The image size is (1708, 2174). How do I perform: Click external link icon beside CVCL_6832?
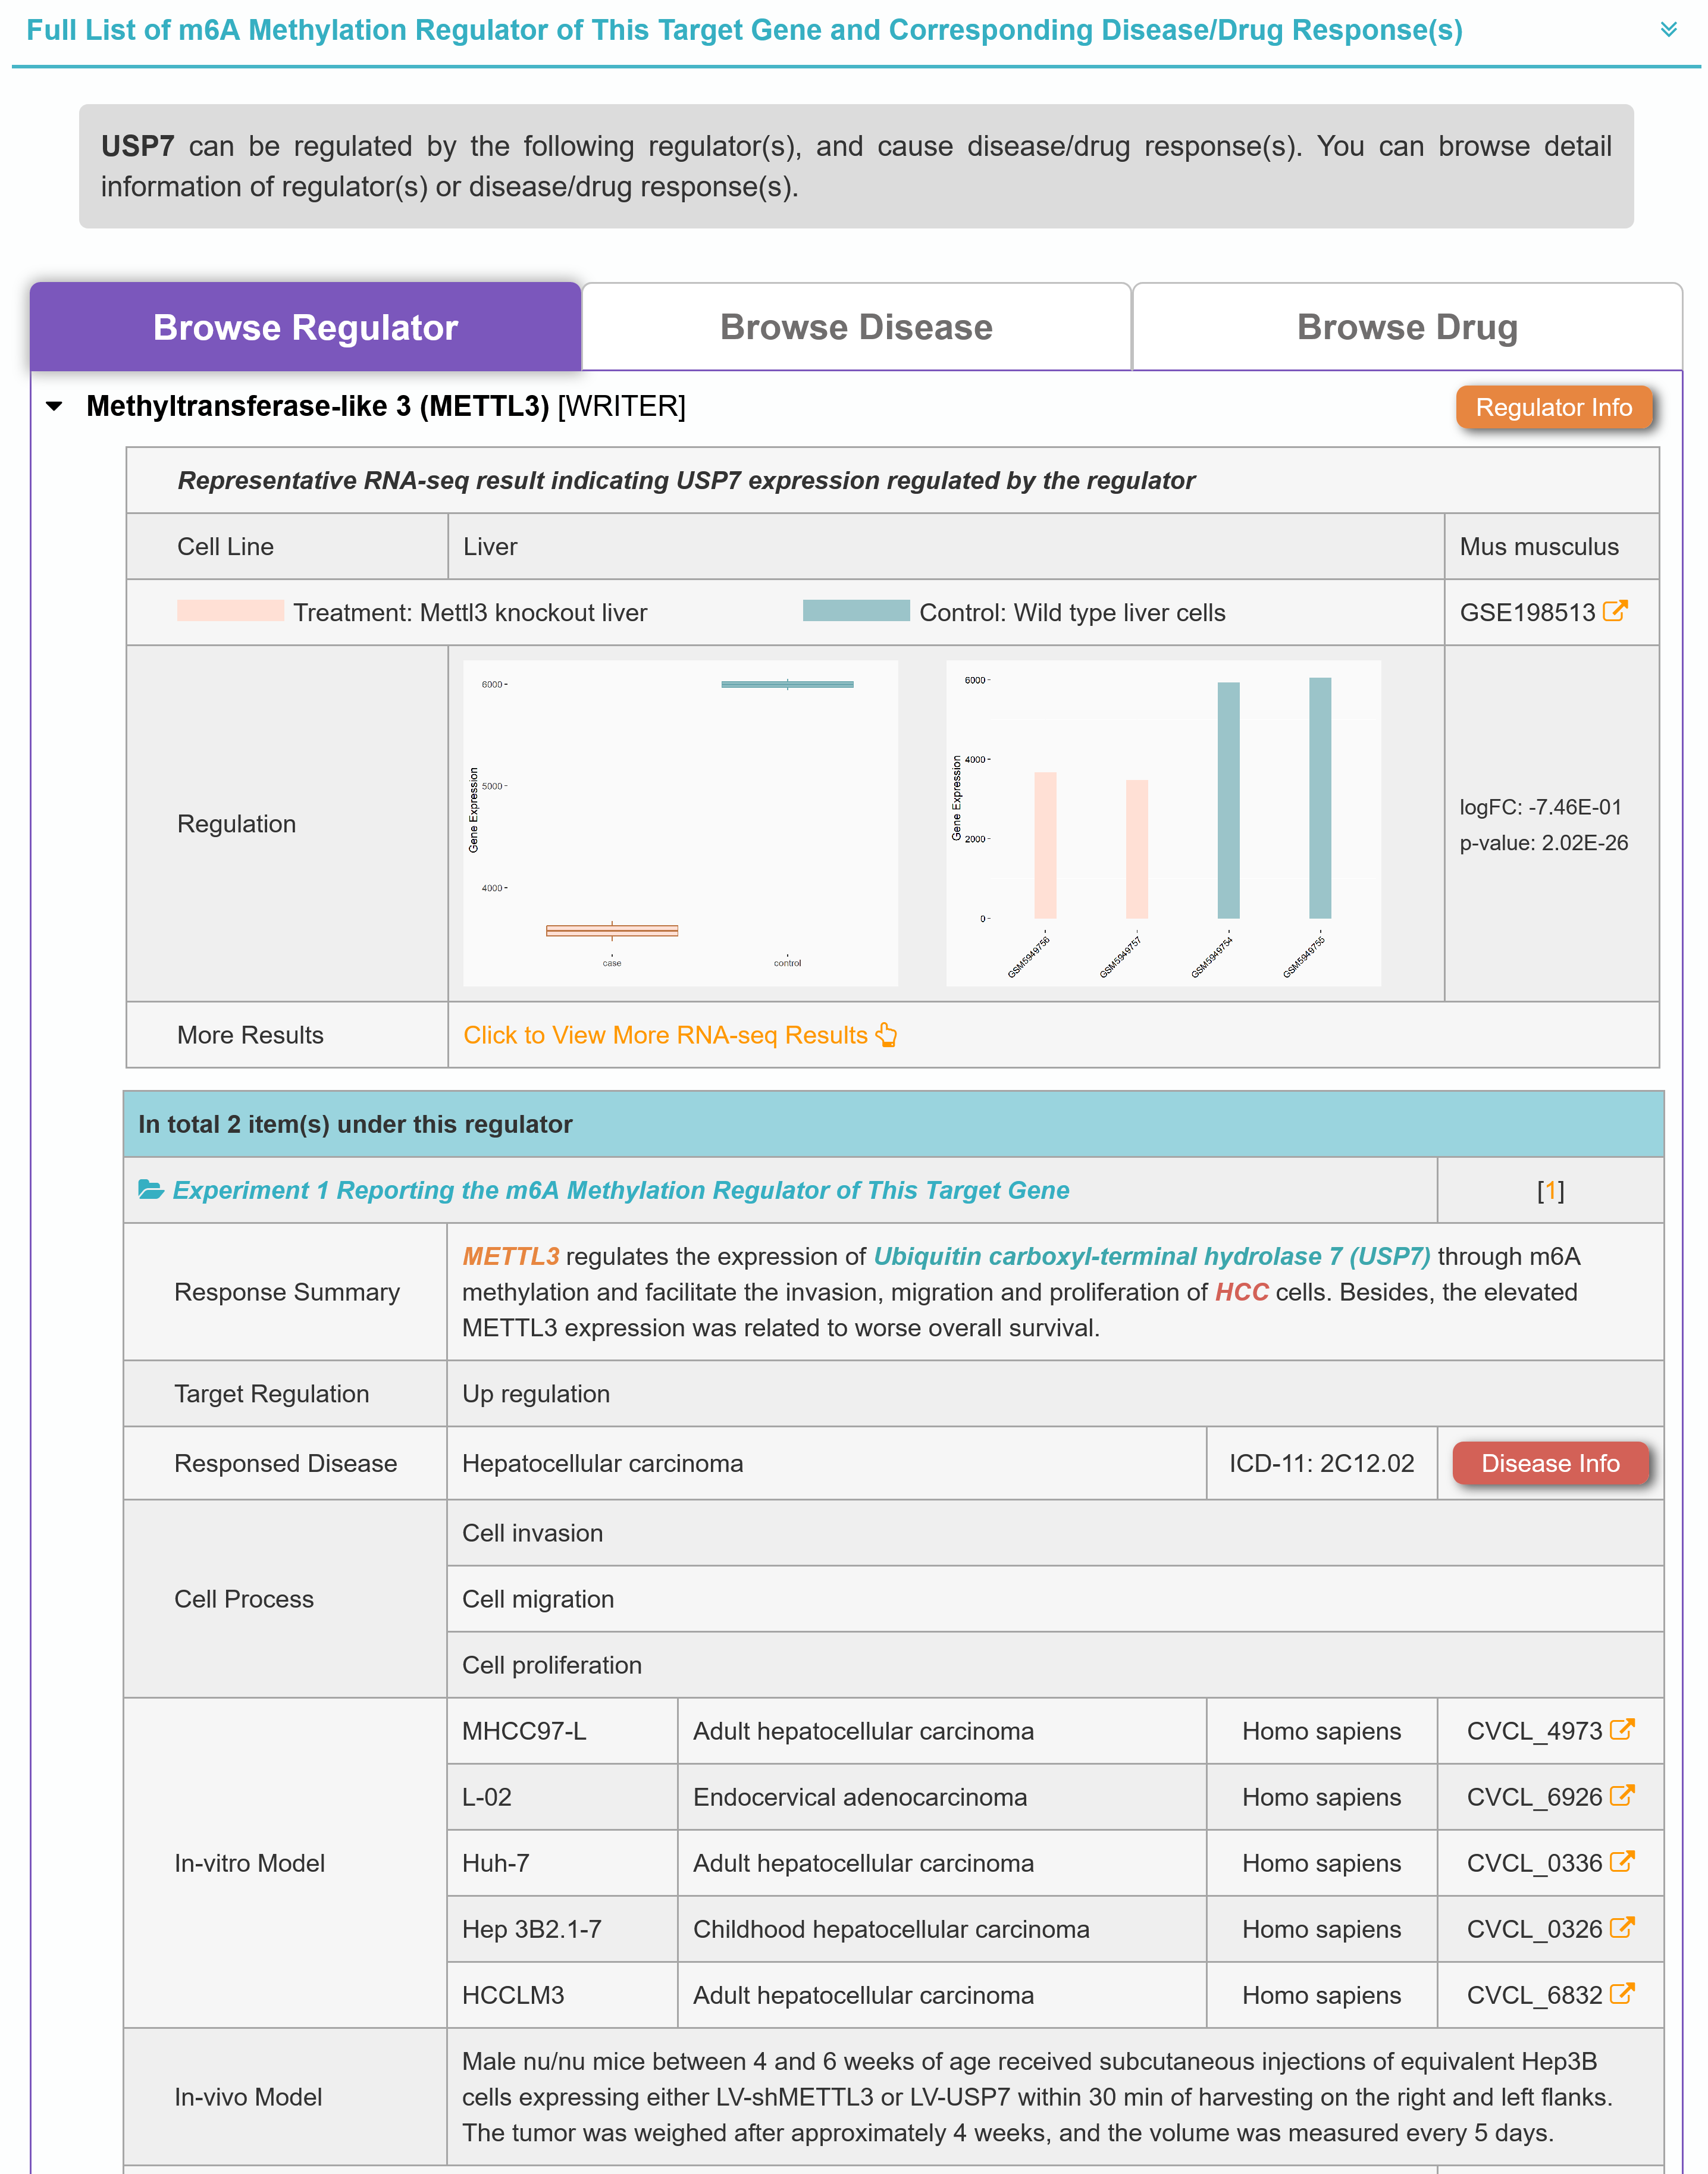pyautogui.click(x=1622, y=1993)
